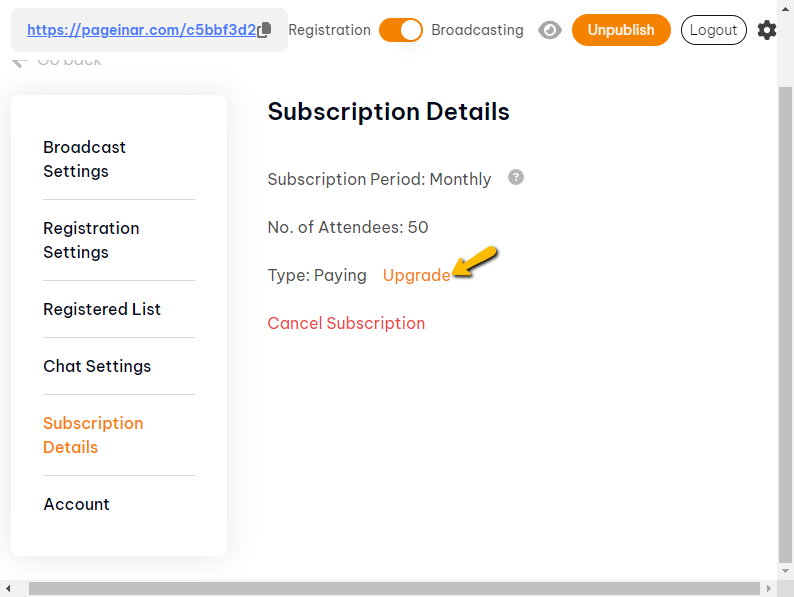Click the Upgrade link
The height and width of the screenshot is (597, 794).
coord(416,275)
